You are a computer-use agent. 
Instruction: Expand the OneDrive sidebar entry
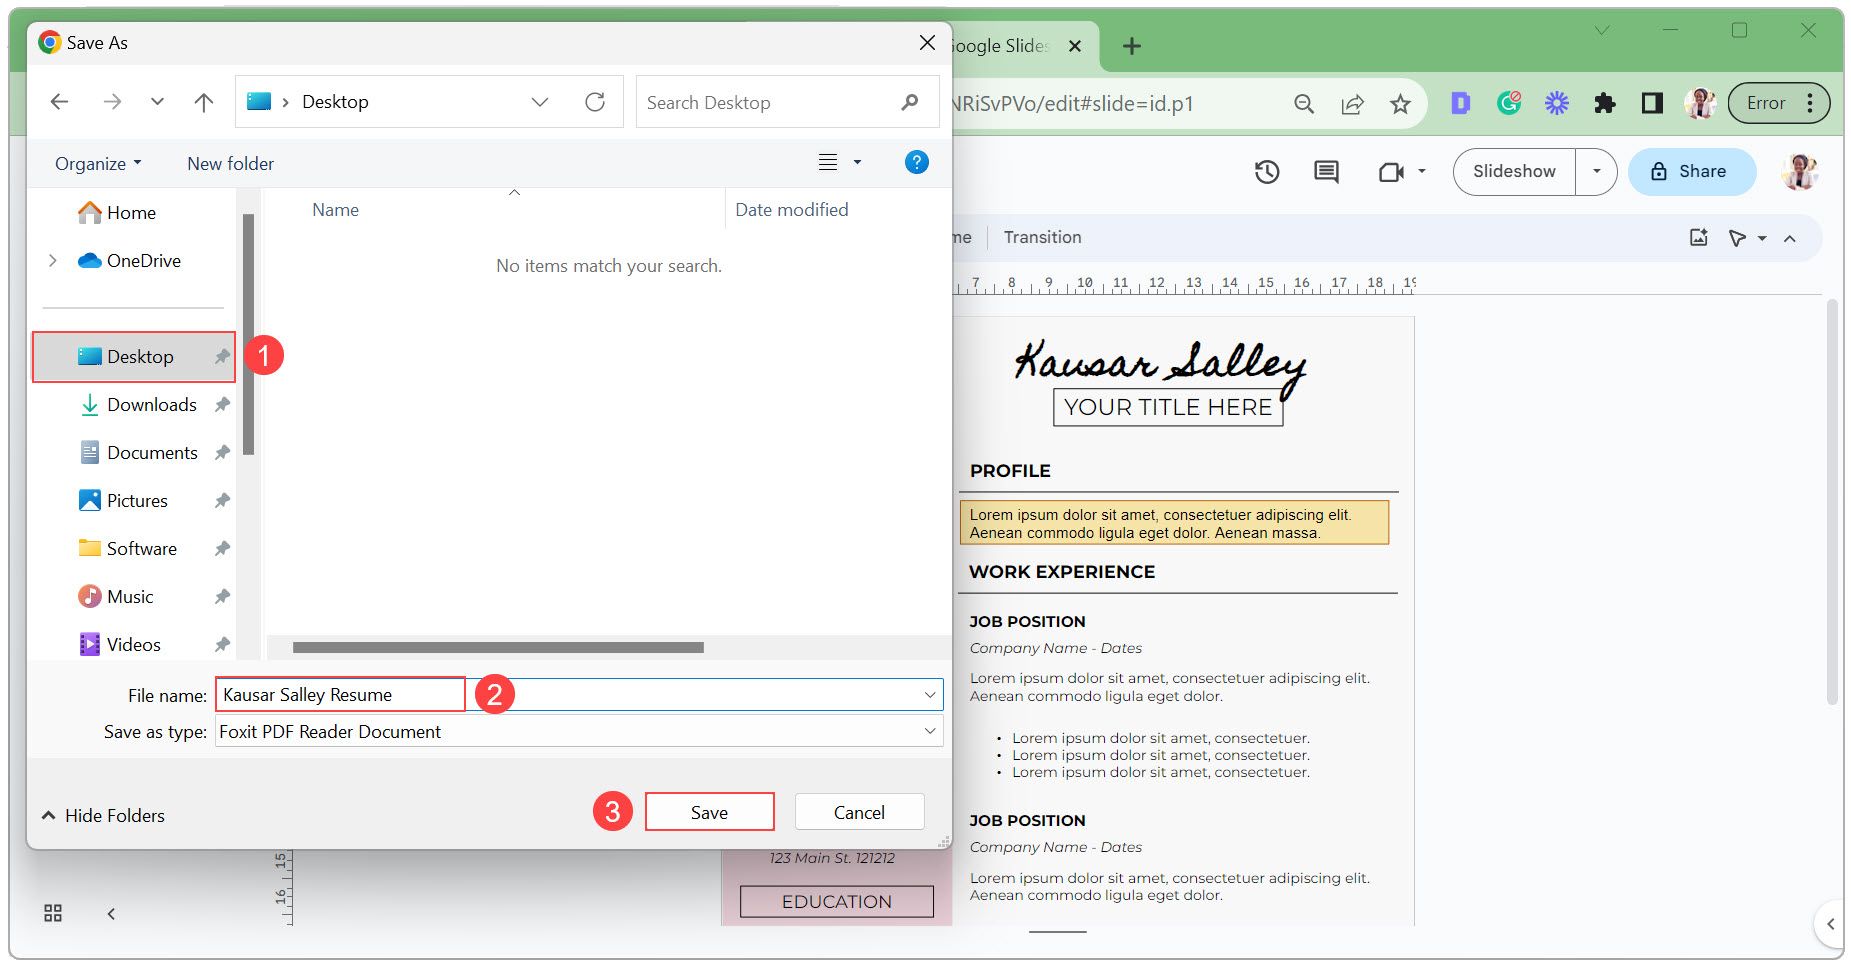click(53, 260)
